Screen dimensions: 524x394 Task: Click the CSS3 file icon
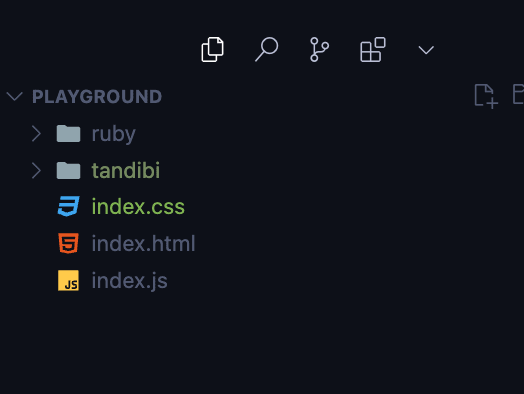click(x=69, y=206)
